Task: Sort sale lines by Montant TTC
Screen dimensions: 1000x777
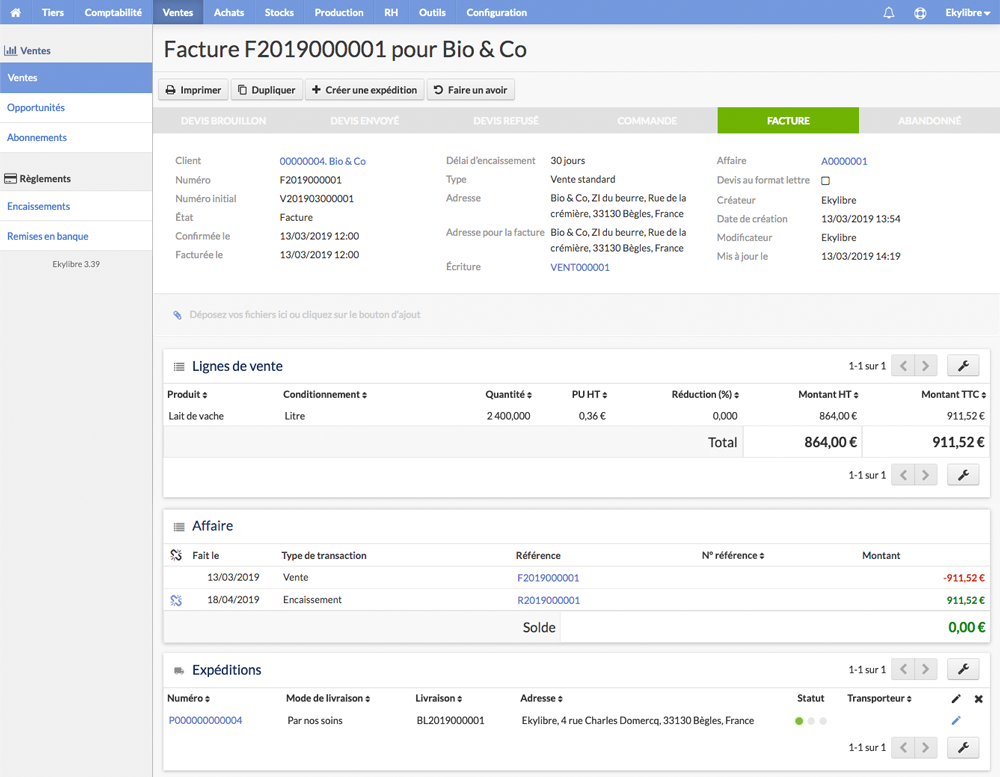Action: pyautogui.click(x=953, y=394)
